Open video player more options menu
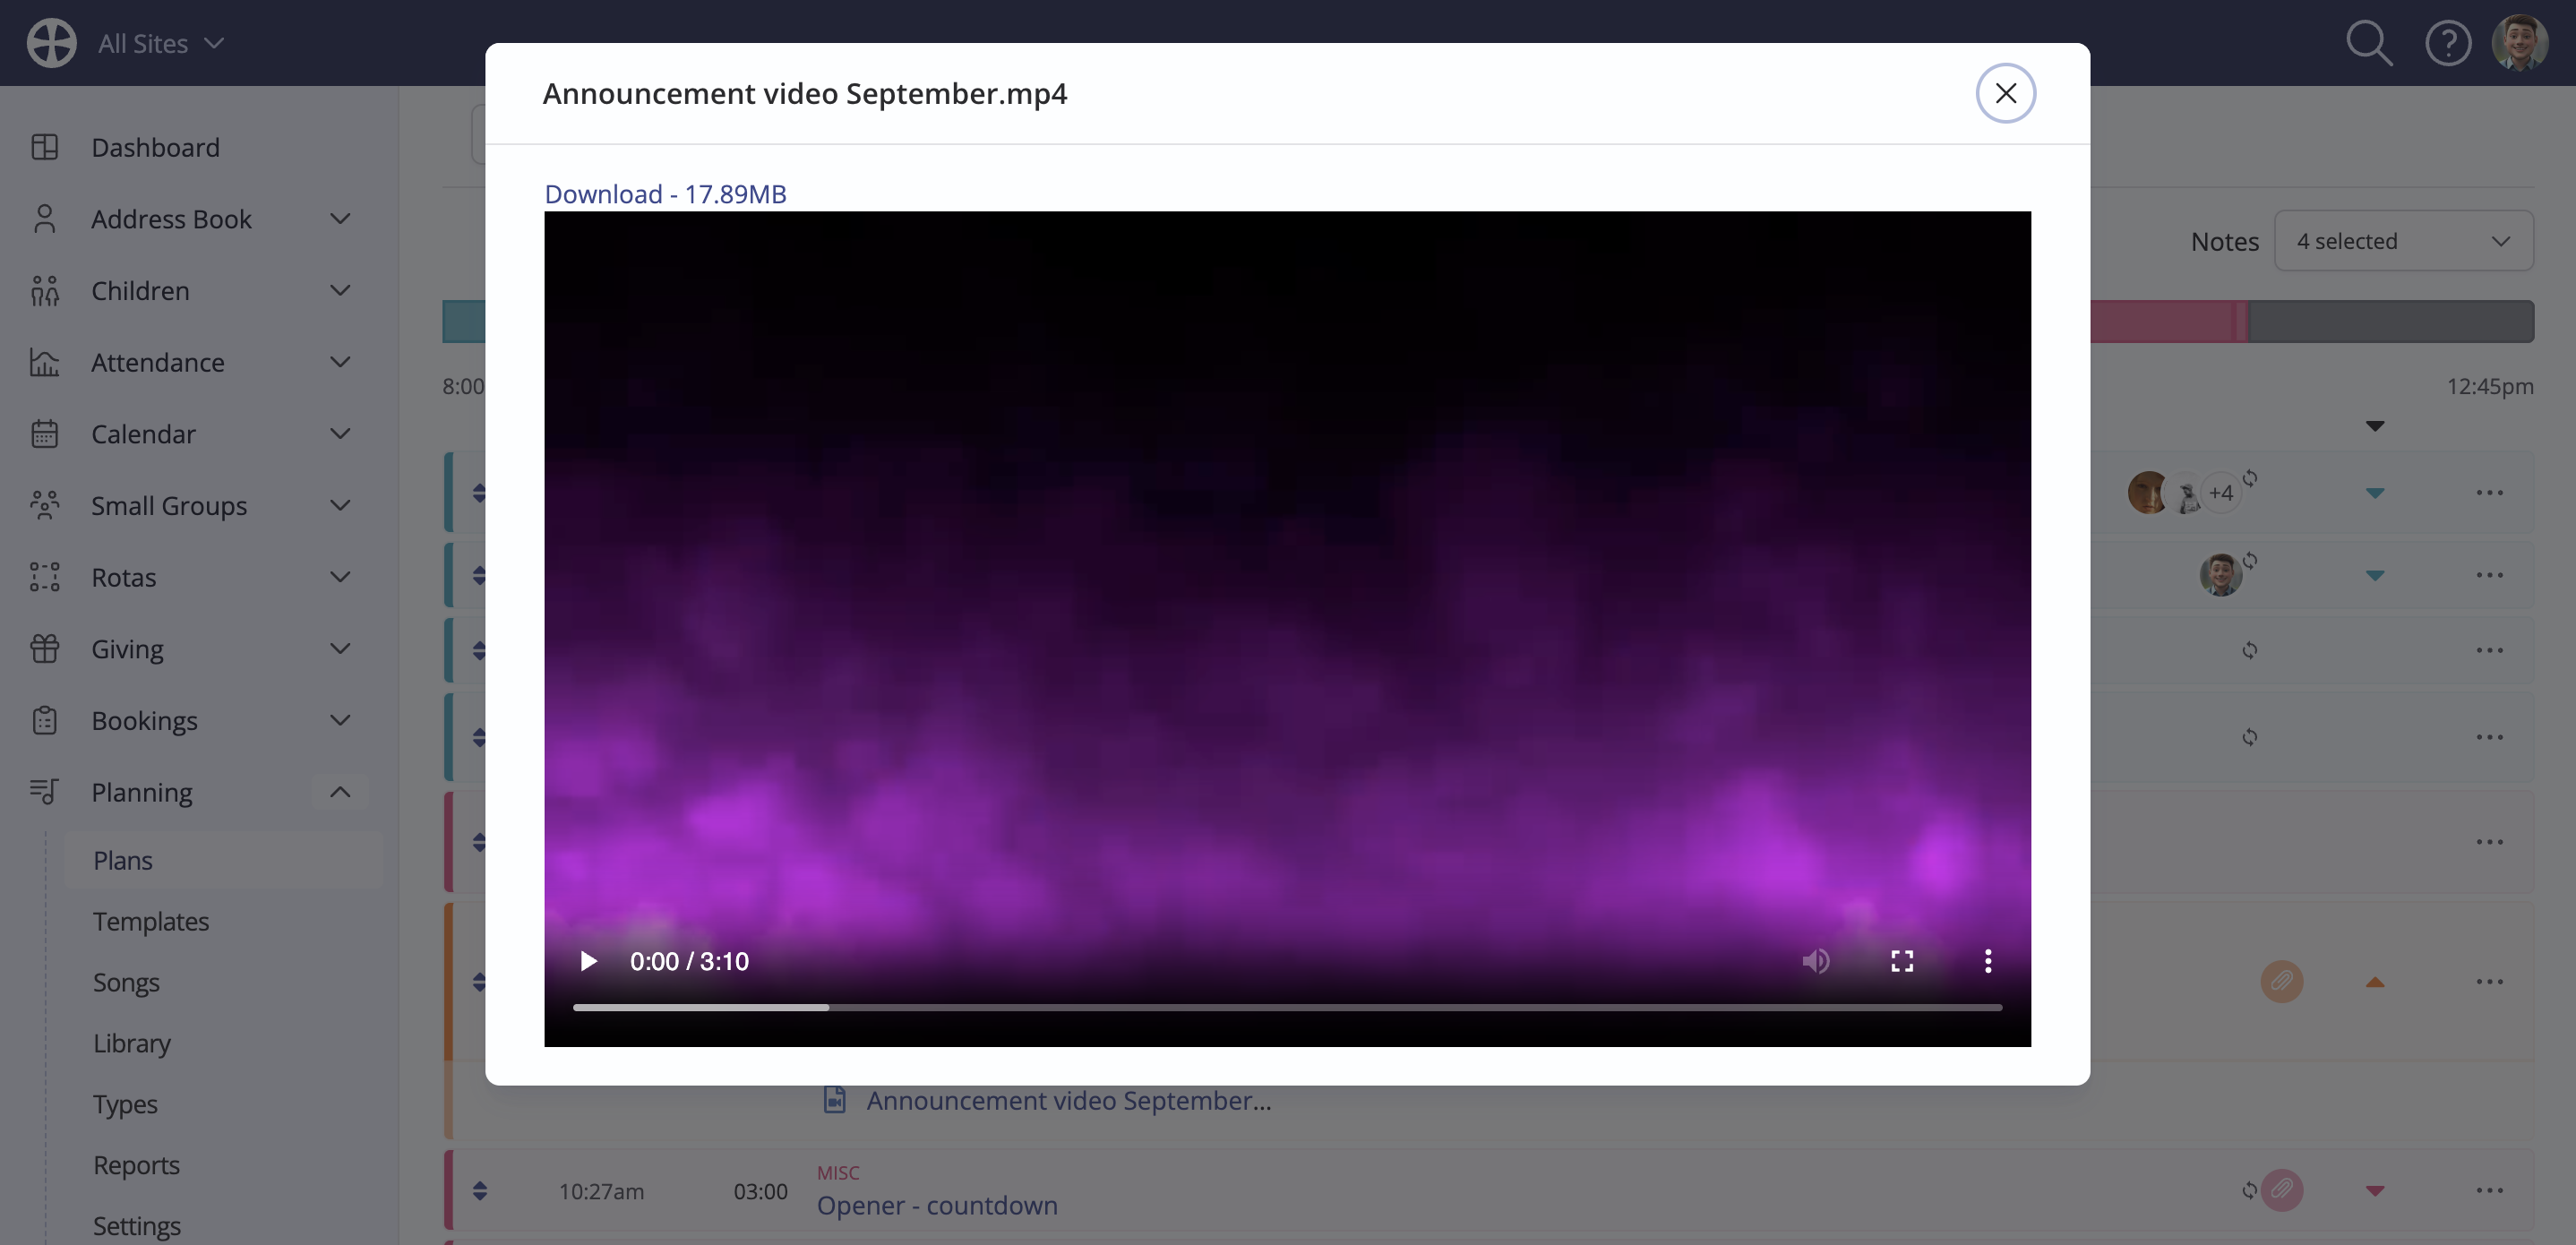Viewport: 2576px width, 1245px height. pos(1988,961)
